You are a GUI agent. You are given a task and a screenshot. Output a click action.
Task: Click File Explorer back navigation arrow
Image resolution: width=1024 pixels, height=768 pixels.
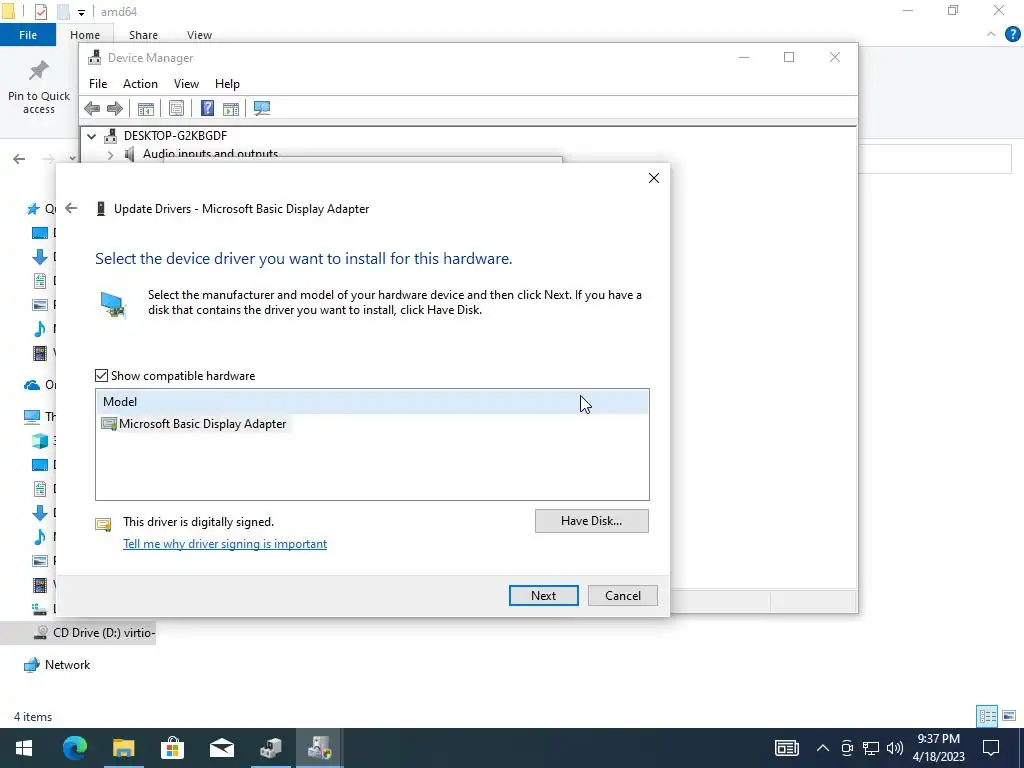click(19, 159)
